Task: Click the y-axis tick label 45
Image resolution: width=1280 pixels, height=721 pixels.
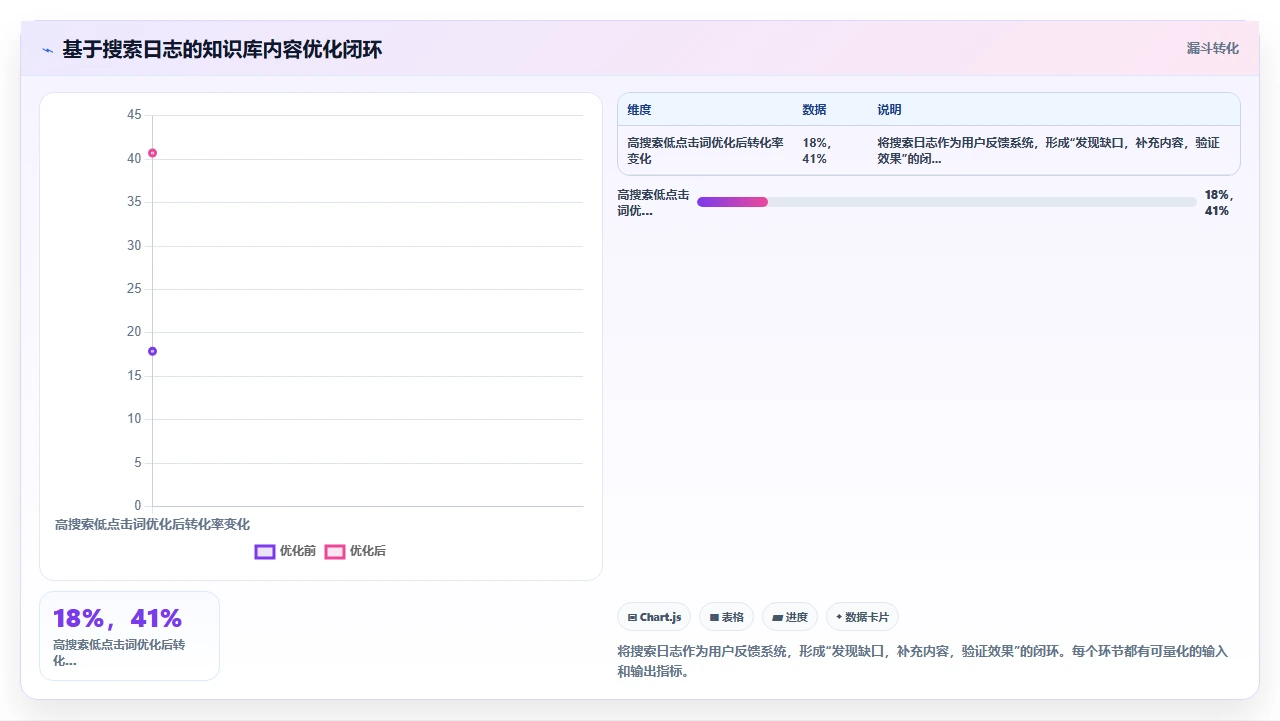Action: (x=134, y=115)
